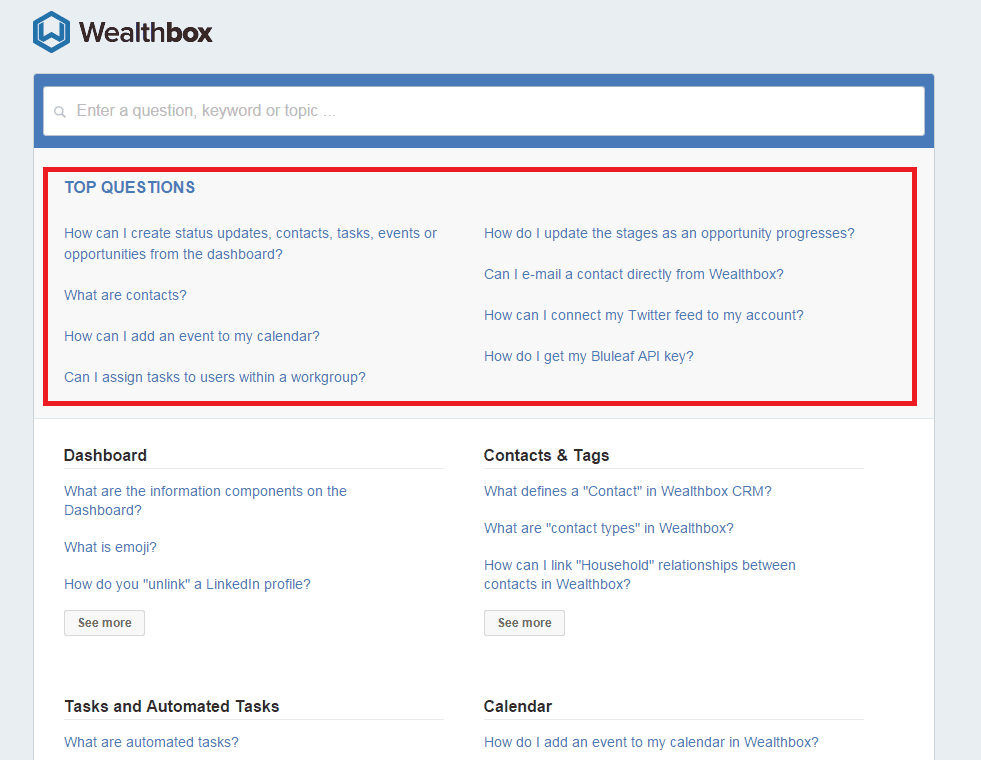The width and height of the screenshot is (981, 760).
Task: Click the Dashboard section heading
Action: pyautogui.click(x=105, y=455)
